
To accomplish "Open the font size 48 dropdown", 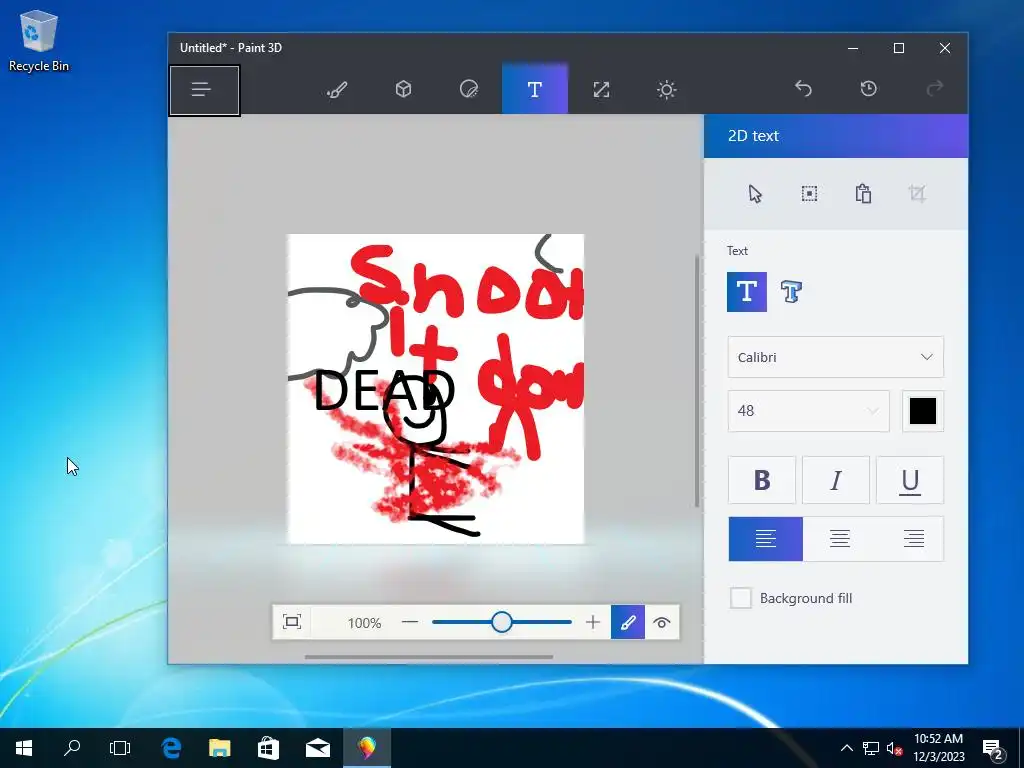I will click(x=808, y=411).
